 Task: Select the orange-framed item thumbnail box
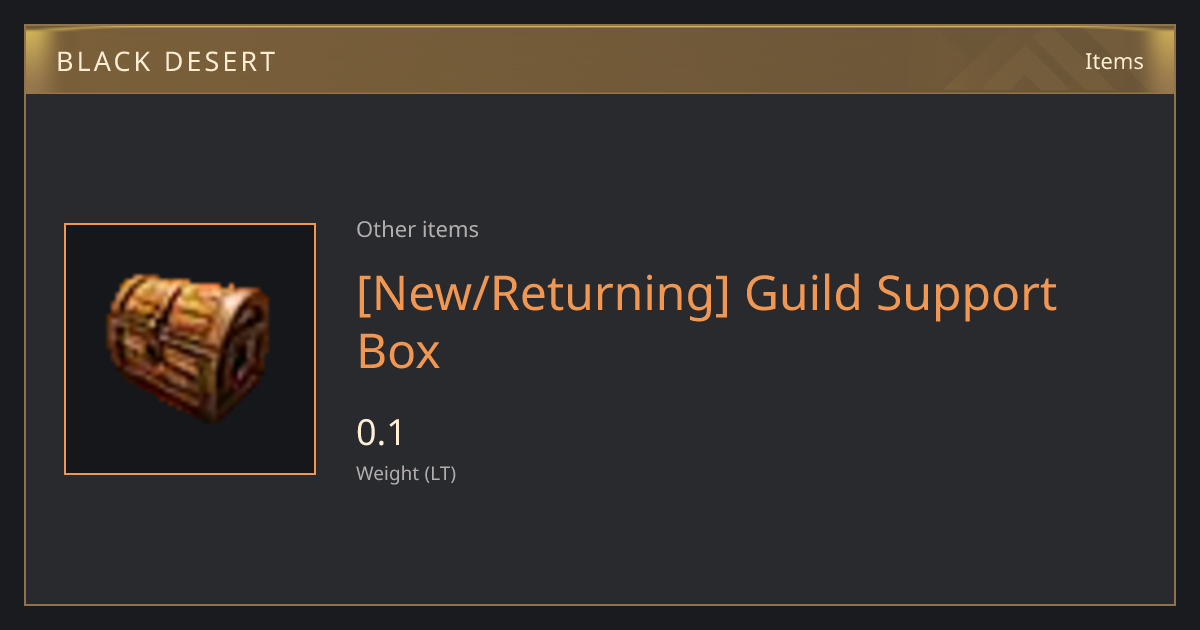[190, 349]
